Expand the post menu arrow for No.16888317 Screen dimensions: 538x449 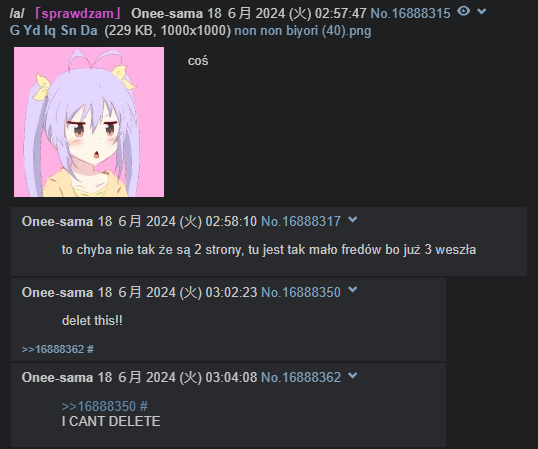pyautogui.click(x=352, y=220)
